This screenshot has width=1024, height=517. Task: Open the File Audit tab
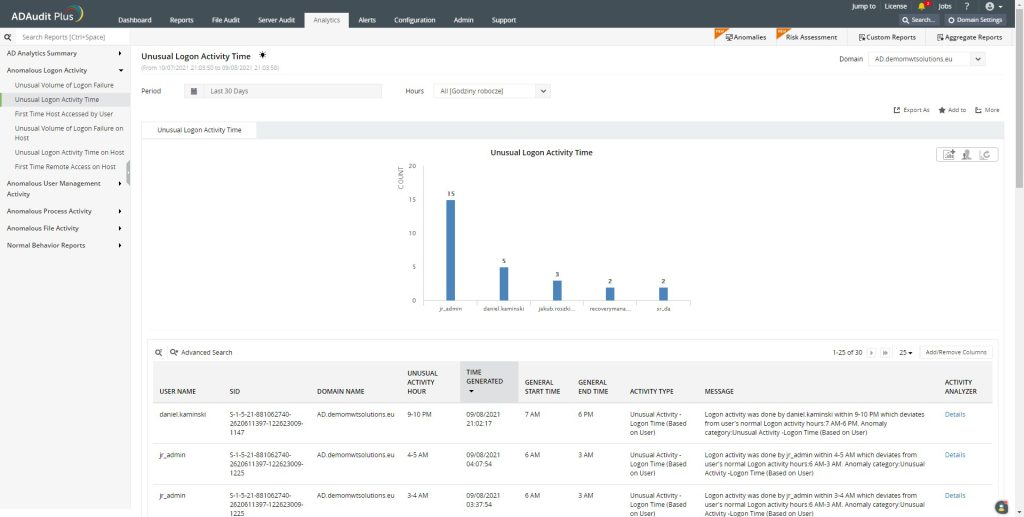225,20
